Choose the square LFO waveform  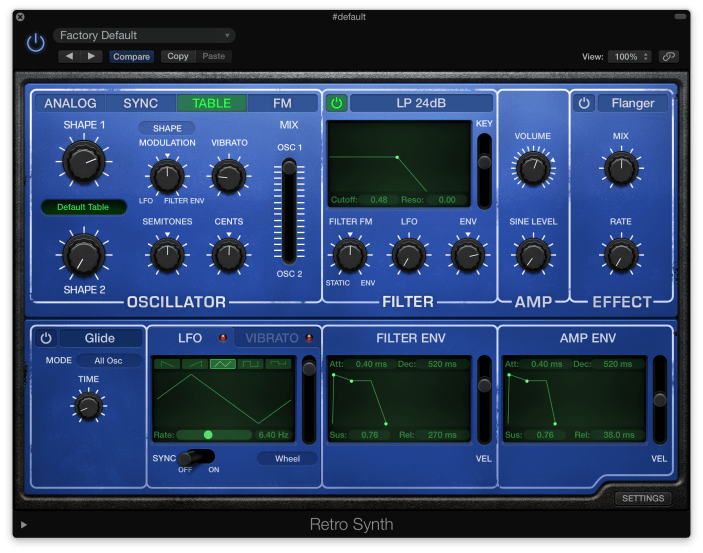tap(251, 364)
